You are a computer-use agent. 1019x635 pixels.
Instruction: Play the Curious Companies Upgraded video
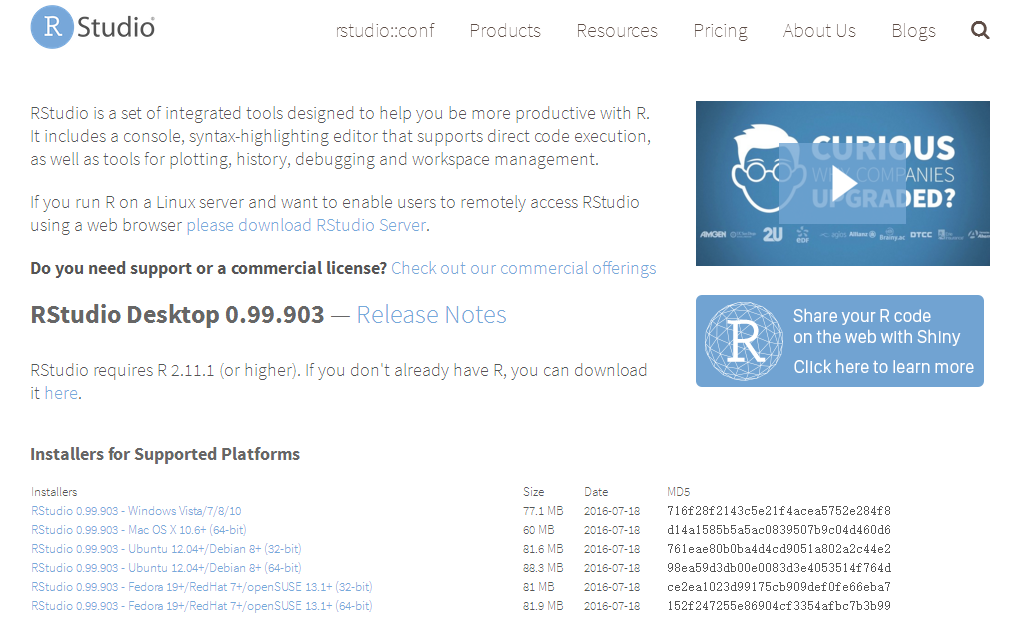coord(843,183)
